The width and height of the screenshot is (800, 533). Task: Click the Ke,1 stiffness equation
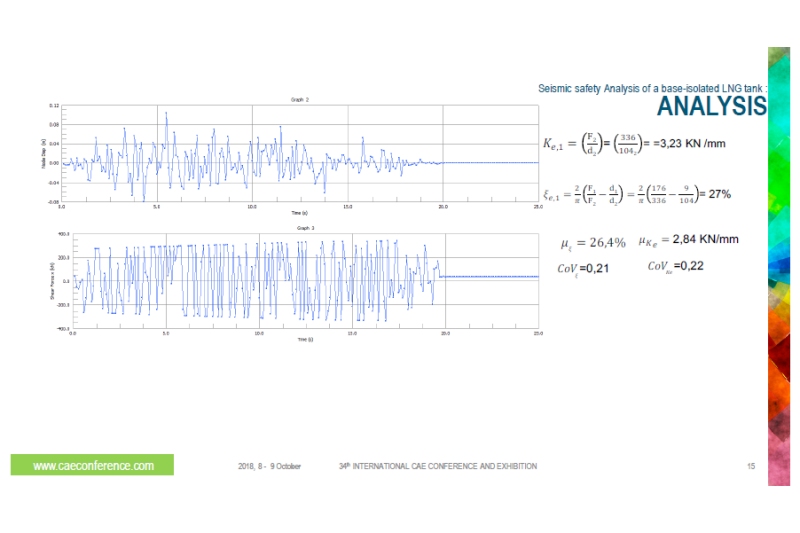[x=633, y=142]
